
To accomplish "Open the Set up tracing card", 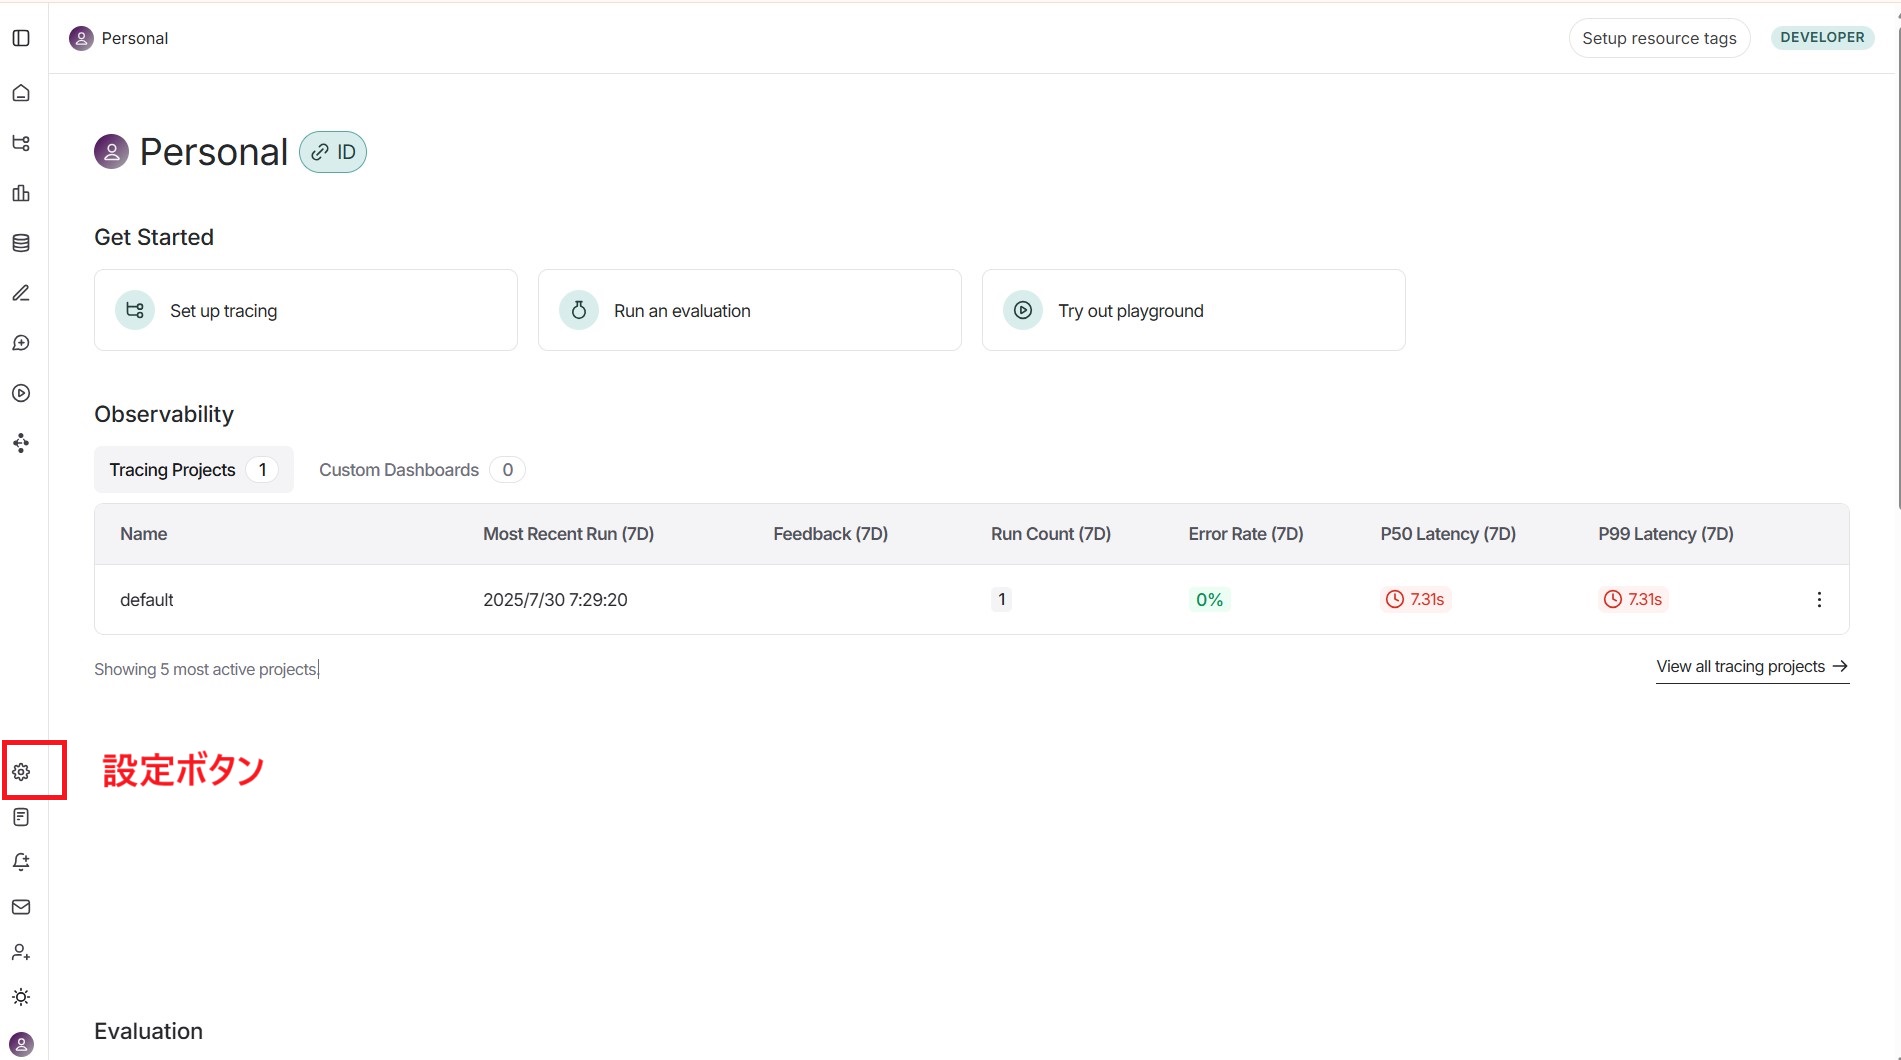I will pos(305,310).
